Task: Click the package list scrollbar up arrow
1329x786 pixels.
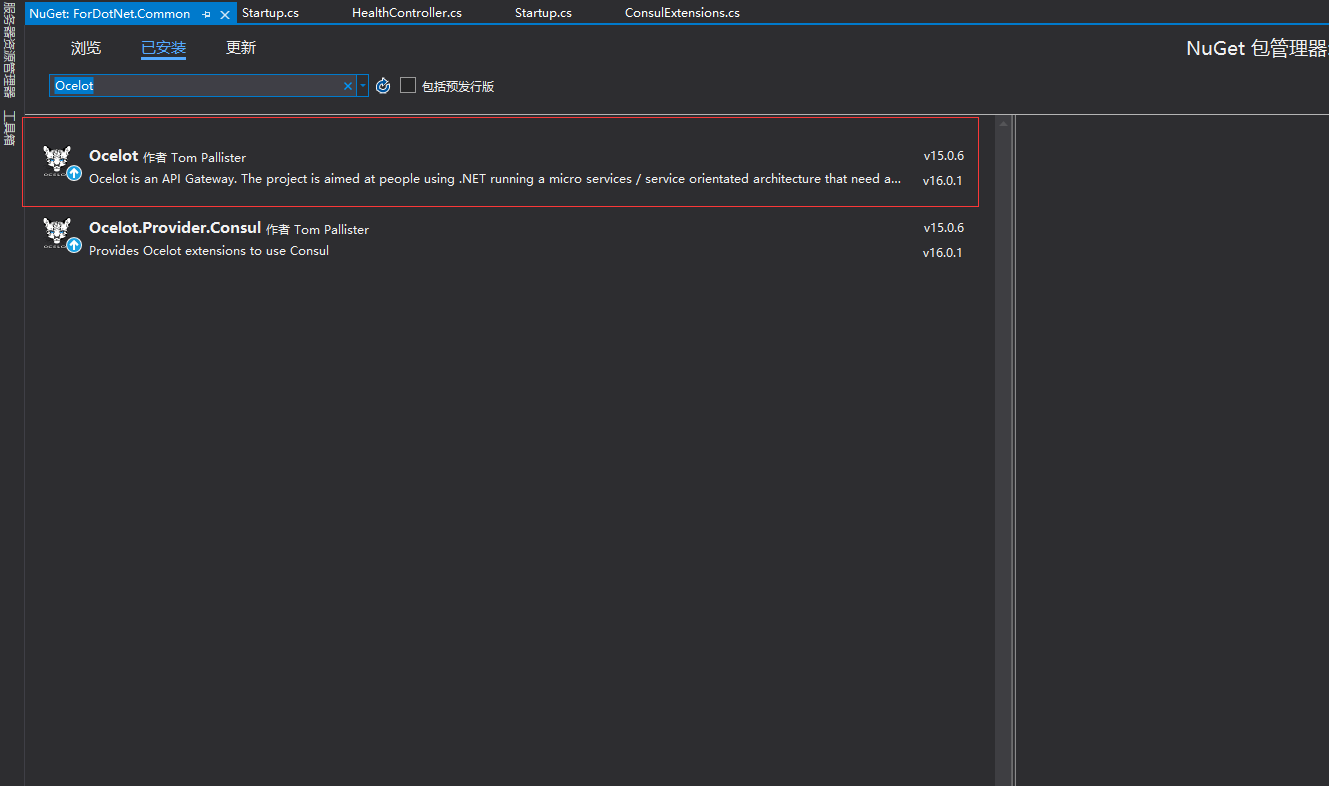Action: (1003, 124)
